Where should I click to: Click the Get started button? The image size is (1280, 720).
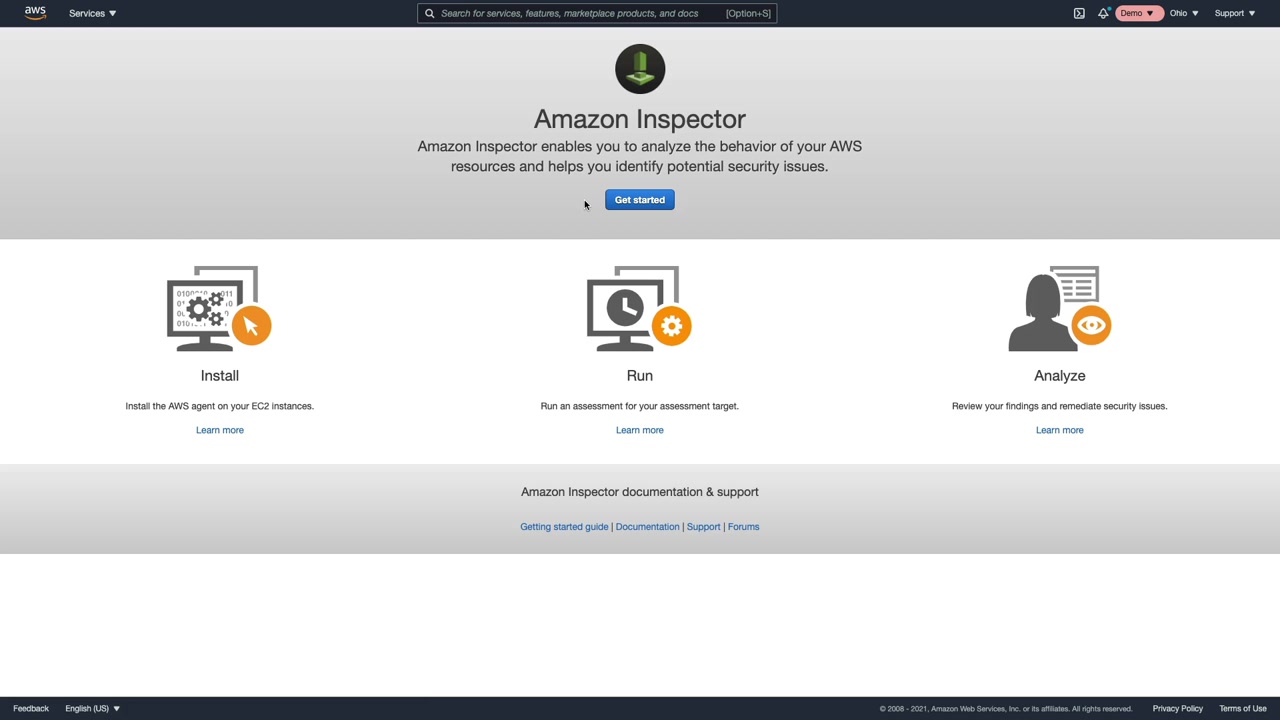[x=640, y=200]
